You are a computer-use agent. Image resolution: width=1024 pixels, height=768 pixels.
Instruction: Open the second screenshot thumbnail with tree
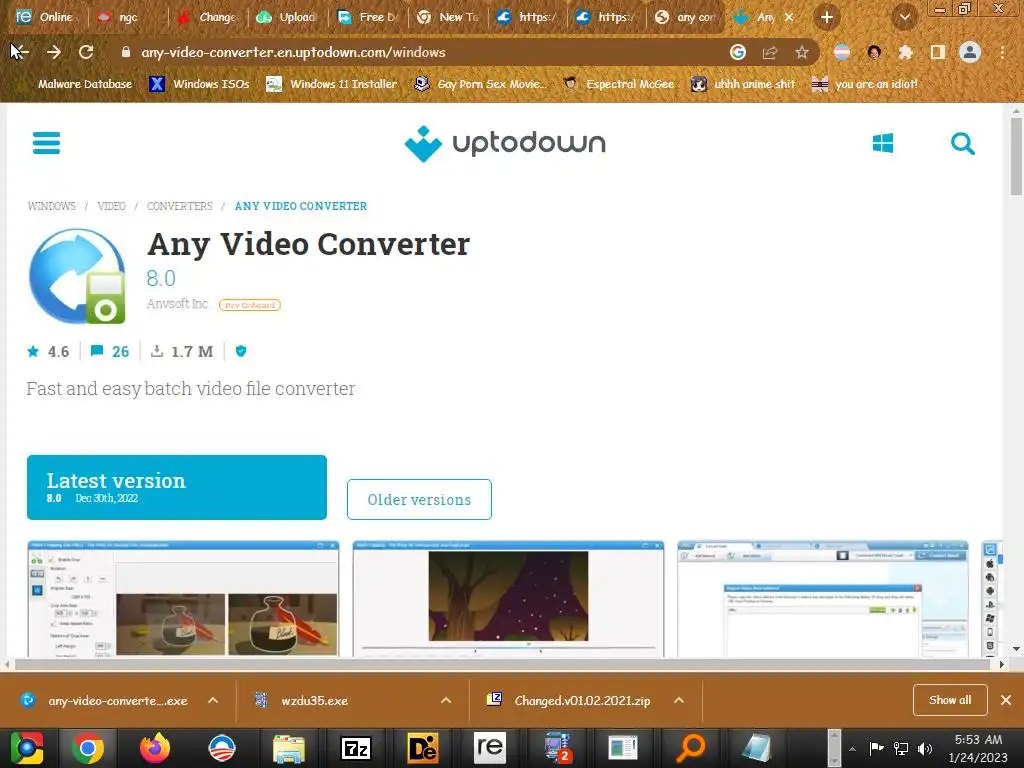[508, 599]
